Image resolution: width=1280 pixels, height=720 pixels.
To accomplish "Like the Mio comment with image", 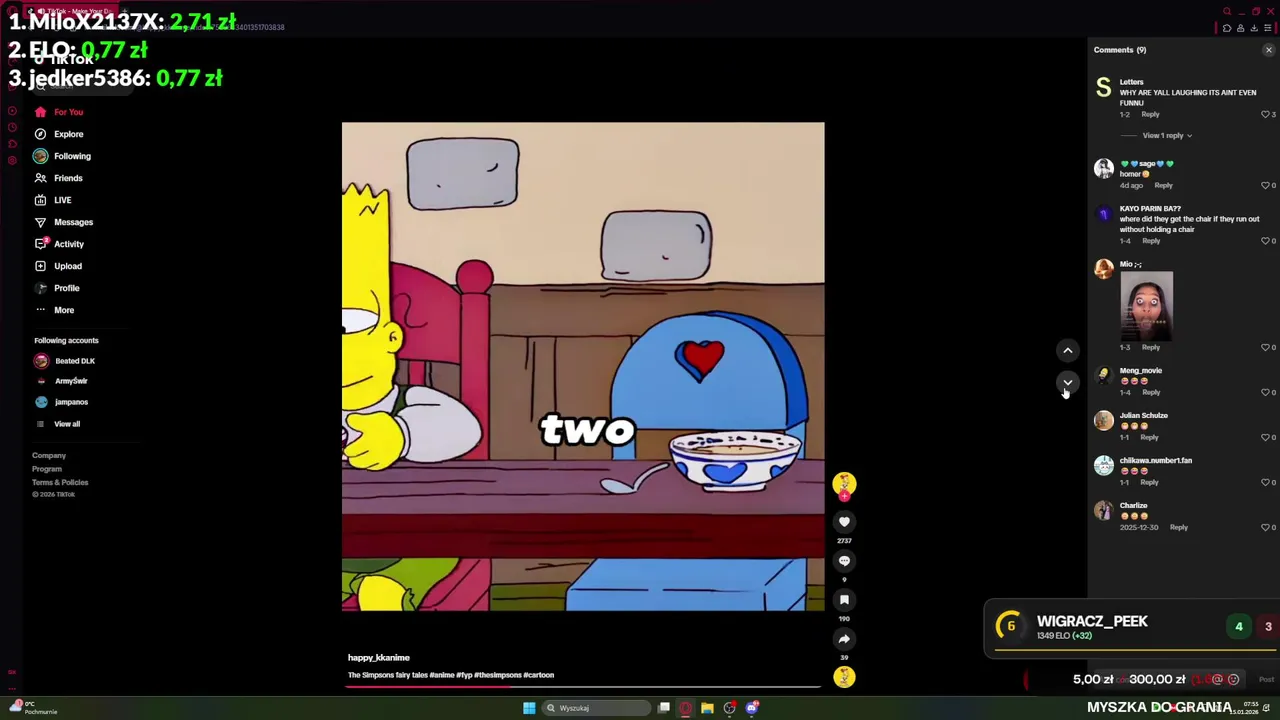I will pyautogui.click(x=1266, y=348).
